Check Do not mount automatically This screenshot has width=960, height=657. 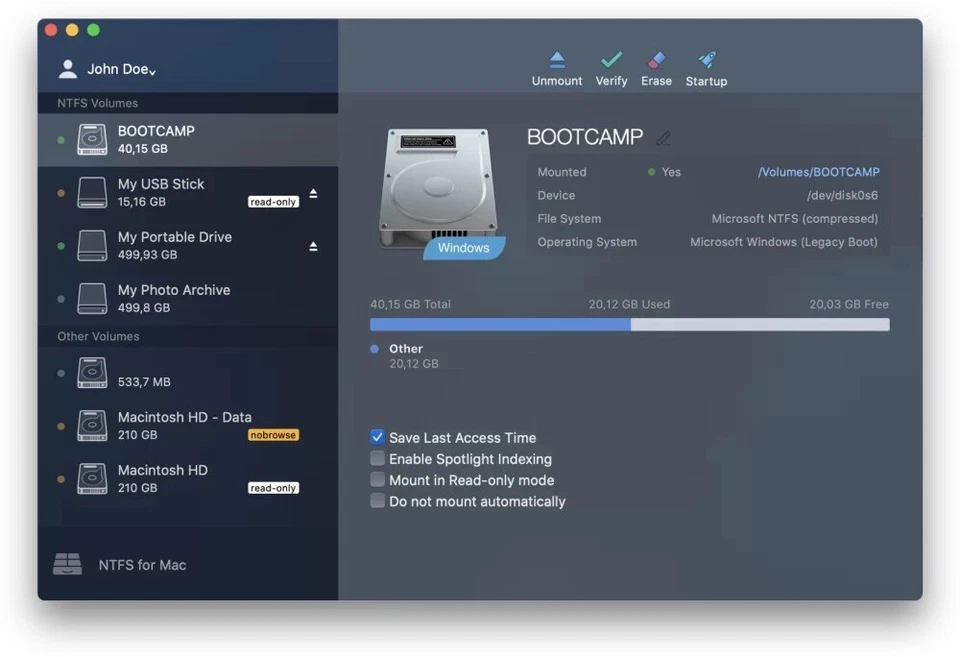click(x=377, y=500)
